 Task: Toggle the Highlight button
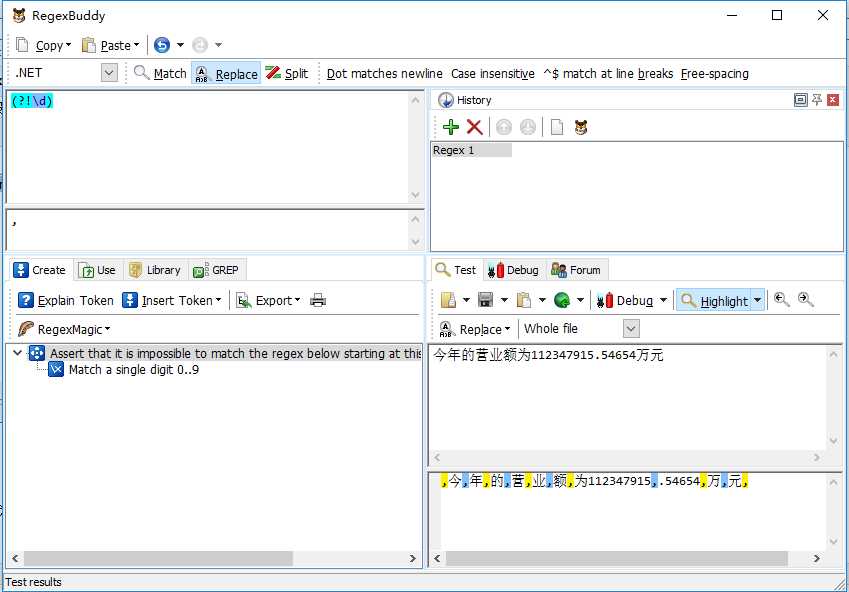point(714,300)
